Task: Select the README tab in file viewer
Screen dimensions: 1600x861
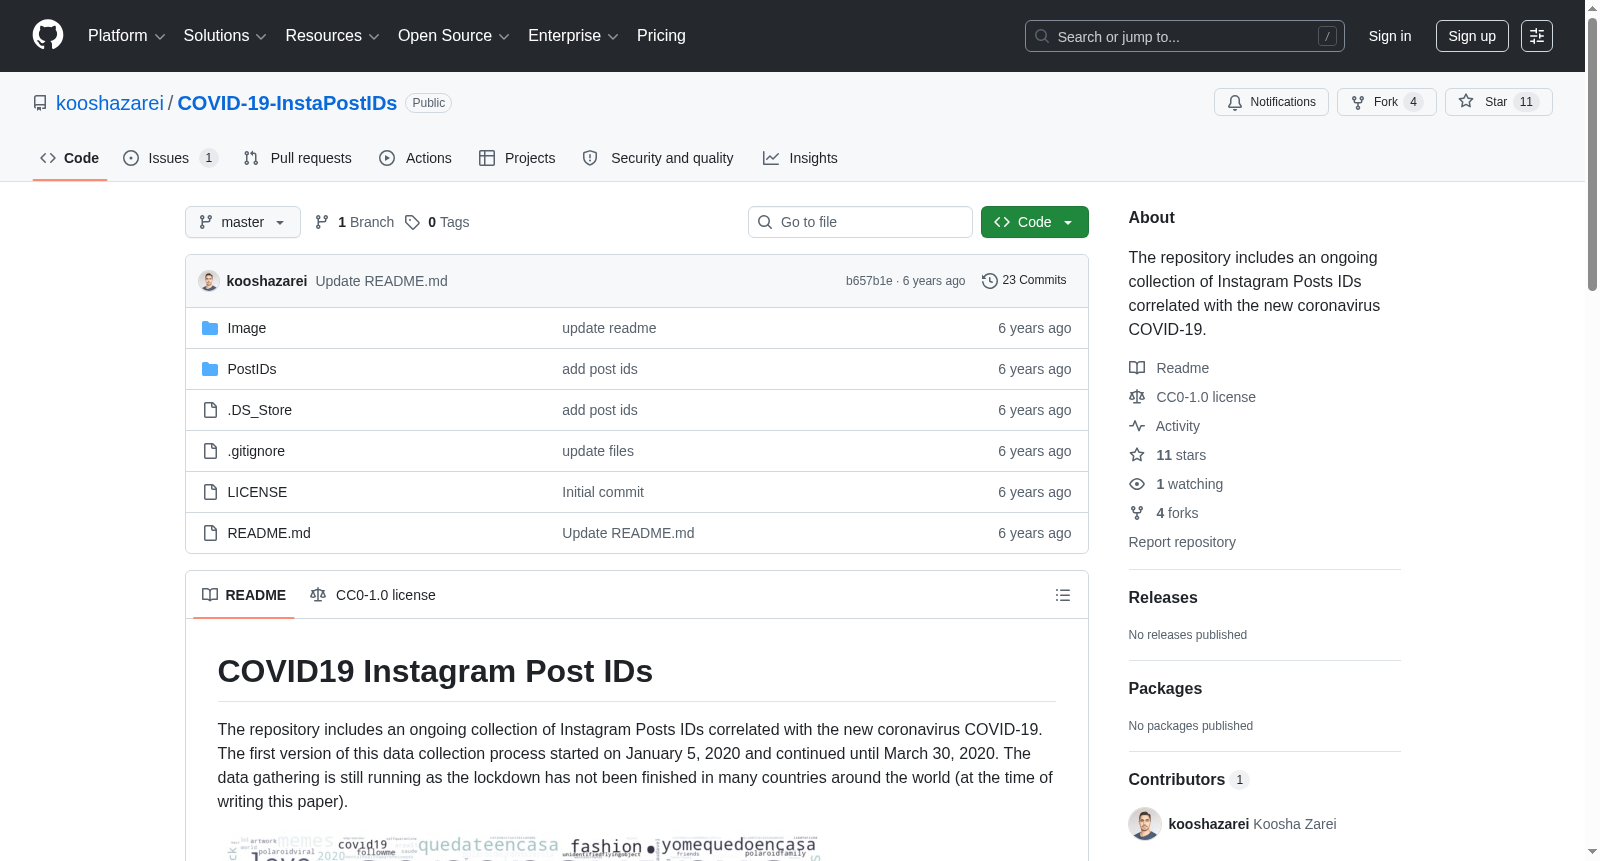Action: (244, 595)
